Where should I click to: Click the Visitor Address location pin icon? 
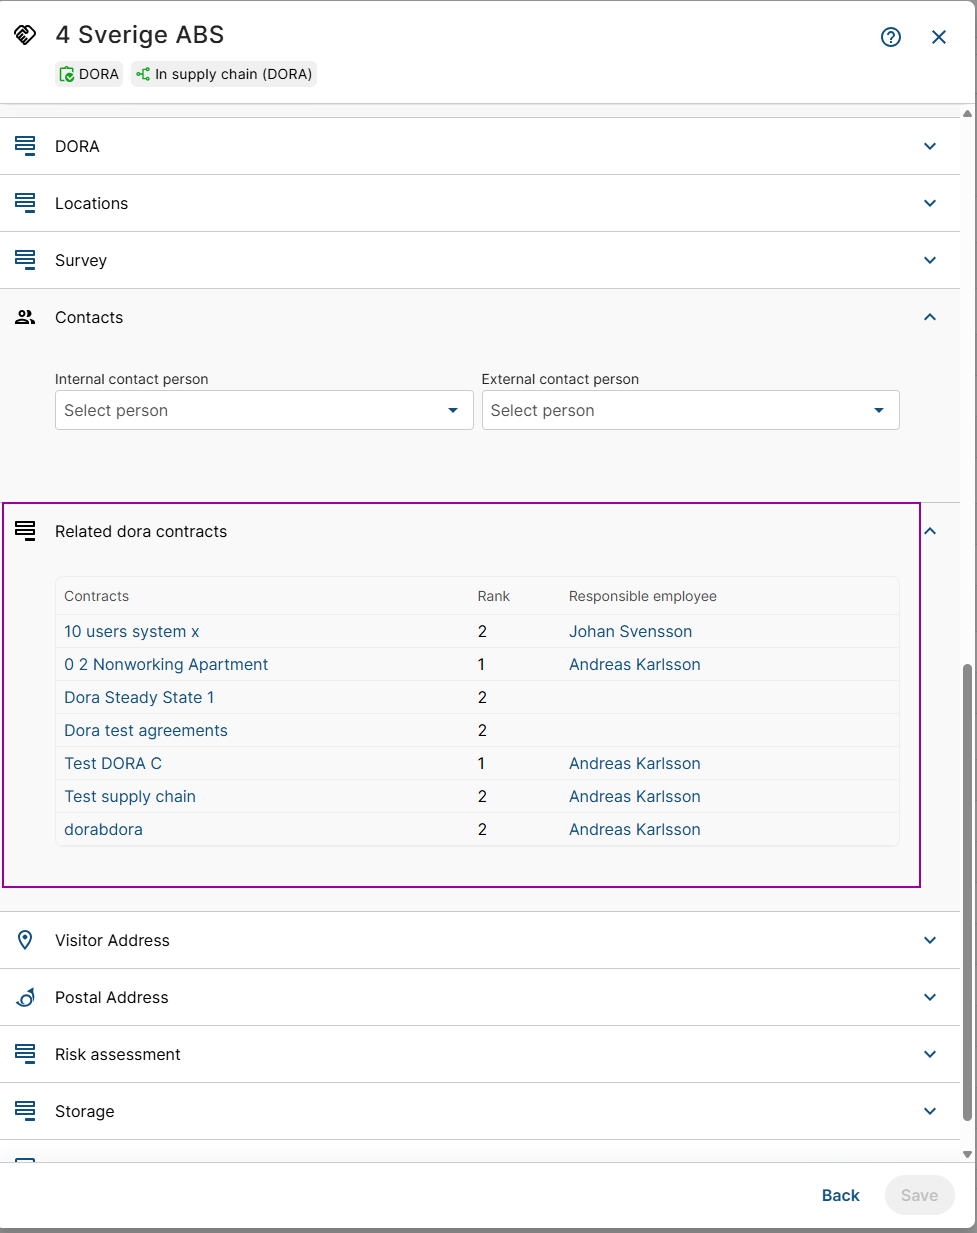[25, 940]
